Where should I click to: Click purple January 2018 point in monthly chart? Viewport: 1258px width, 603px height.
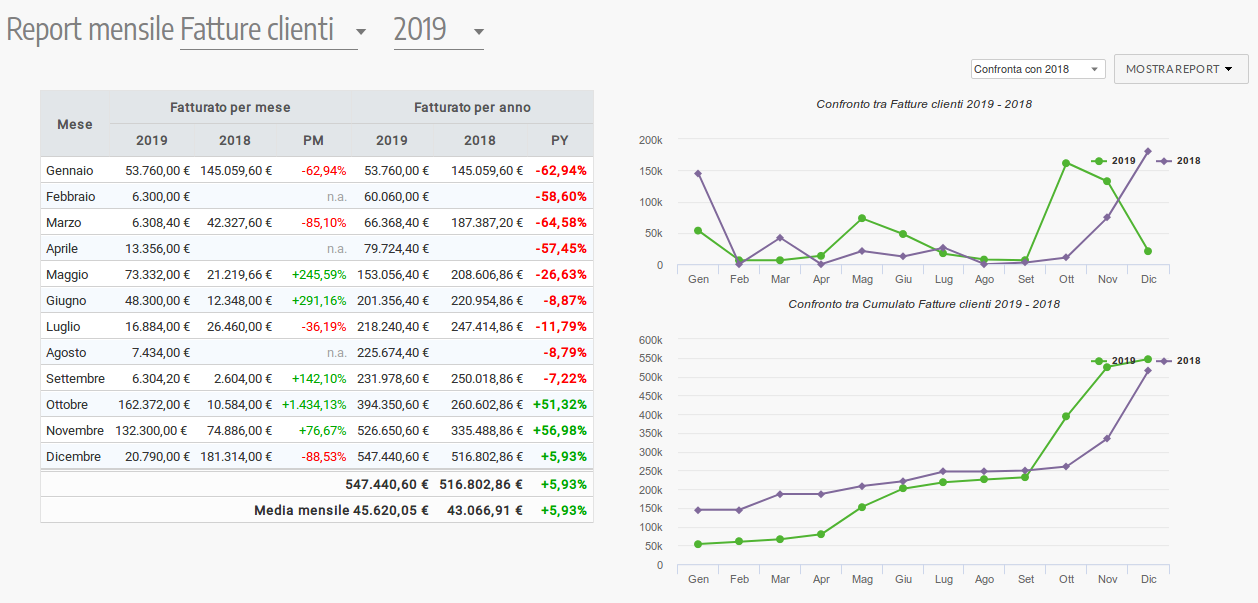698,173
